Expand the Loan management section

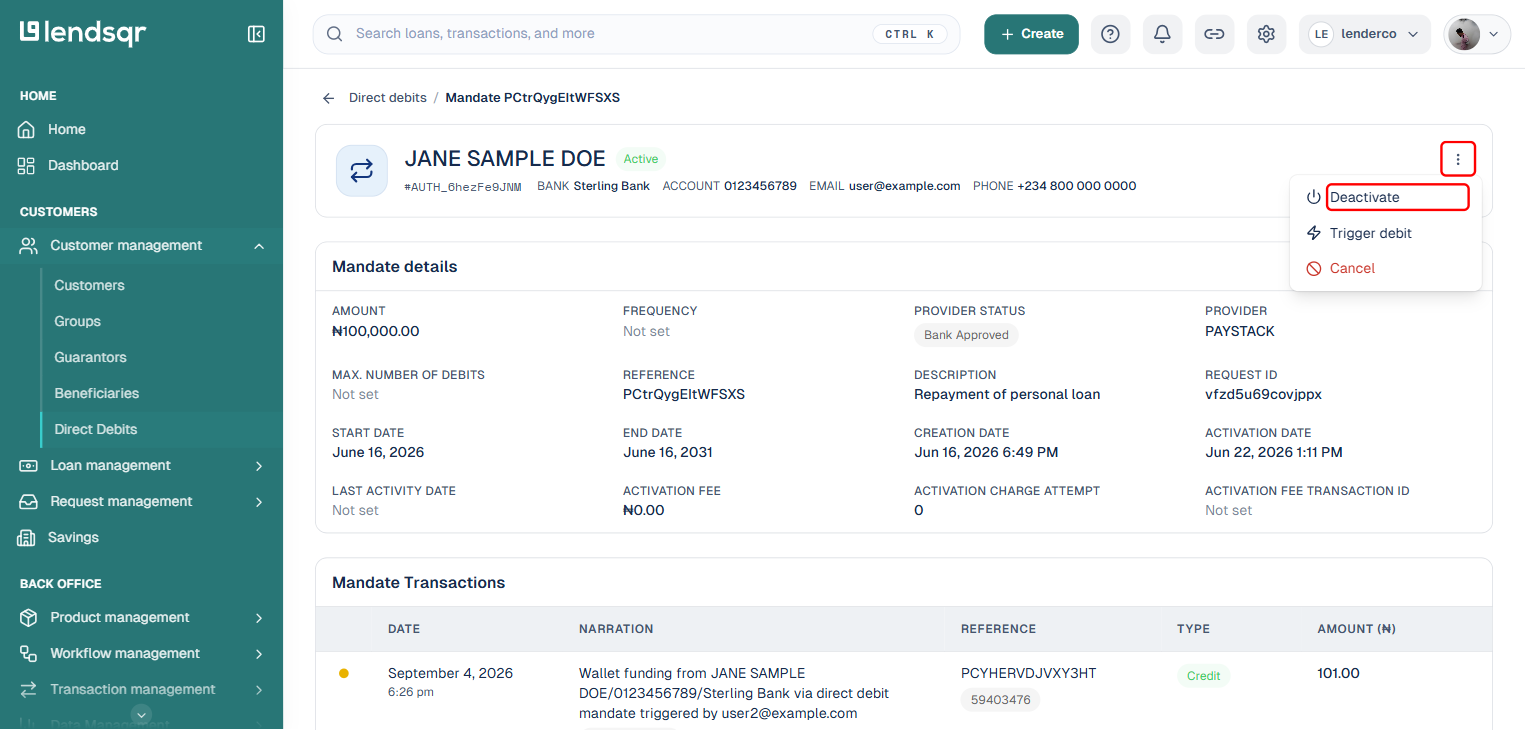259,465
